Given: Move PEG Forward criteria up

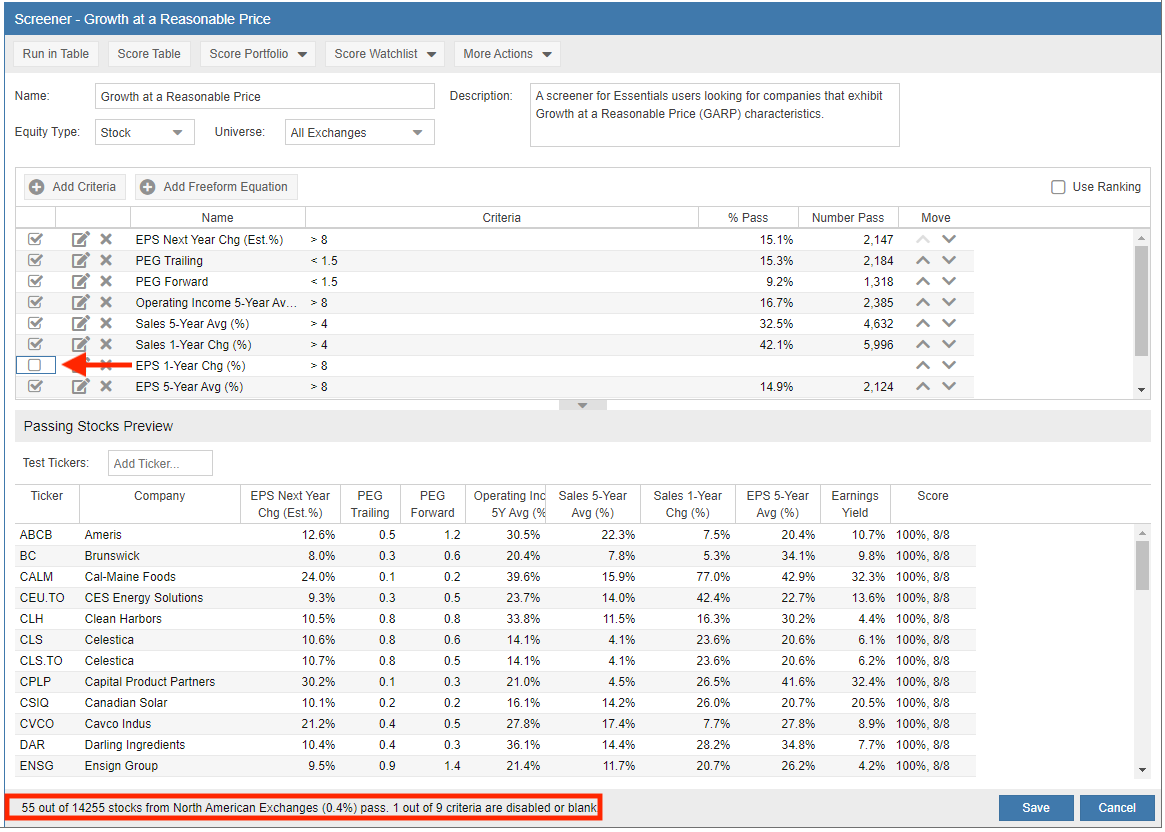Looking at the screenshot, I should pos(923,281).
